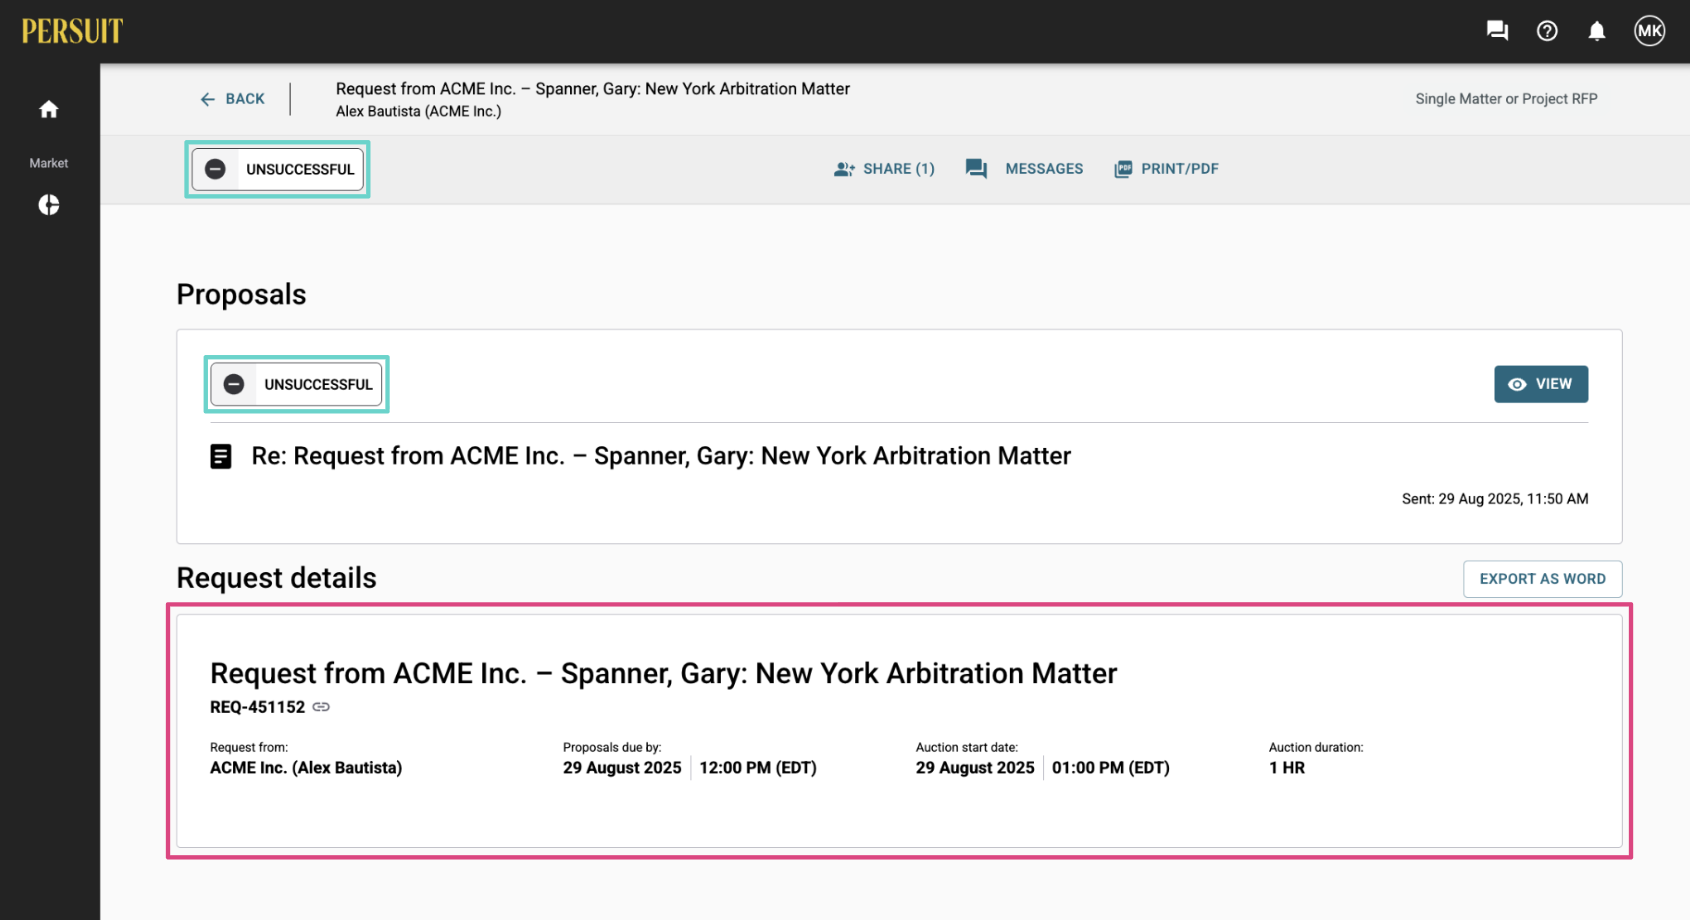Open the MK user avatar menu
1690x920 pixels.
click(1649, 31)
